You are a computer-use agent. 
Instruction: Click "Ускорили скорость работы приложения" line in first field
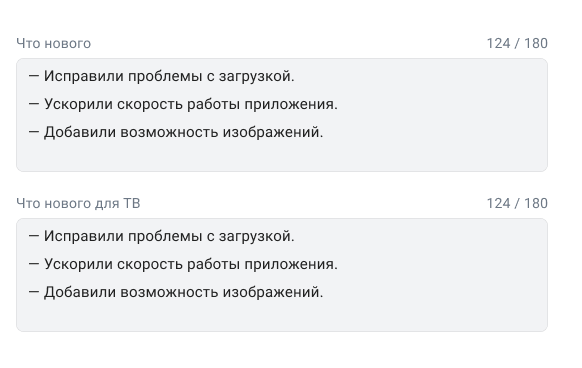pos(183,104)
